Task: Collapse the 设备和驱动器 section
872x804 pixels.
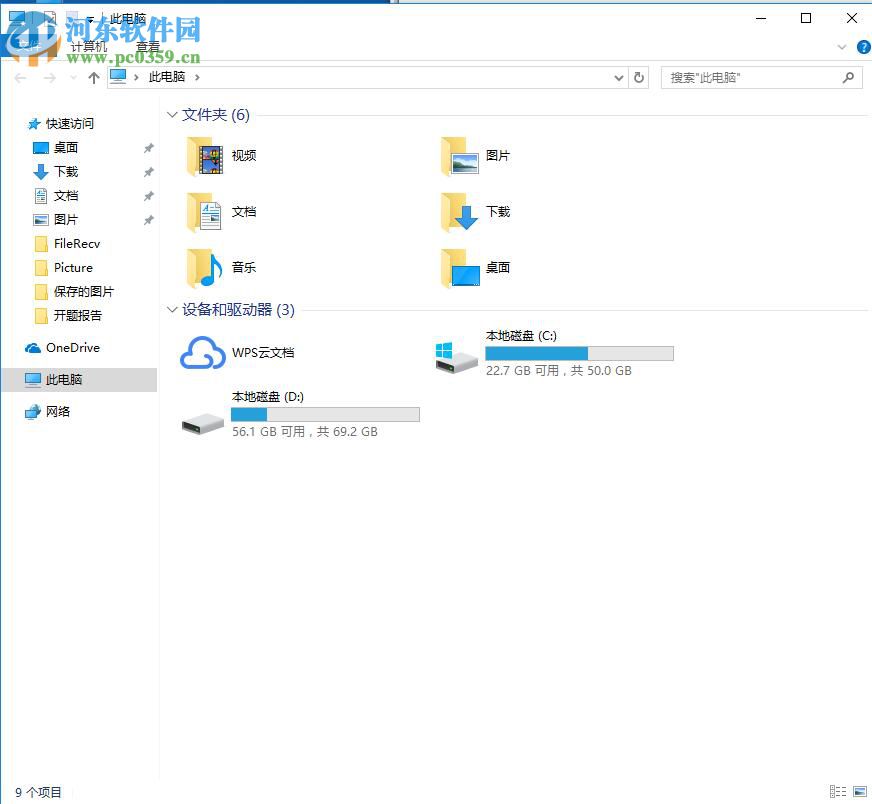Action: (x=172, y=310)
